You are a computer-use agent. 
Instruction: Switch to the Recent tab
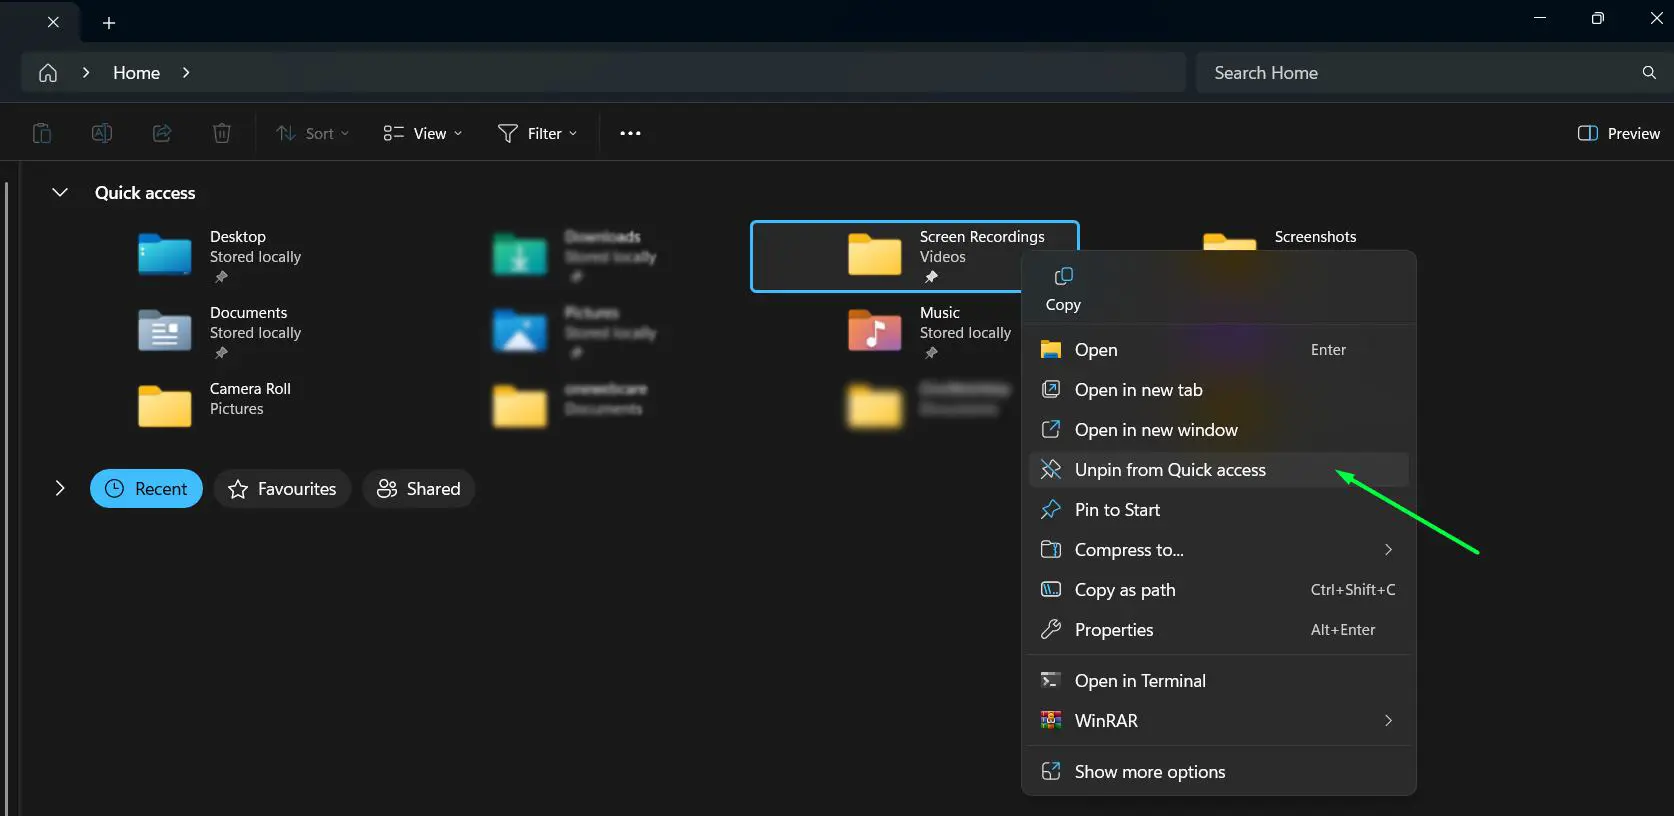click(146, 489)
